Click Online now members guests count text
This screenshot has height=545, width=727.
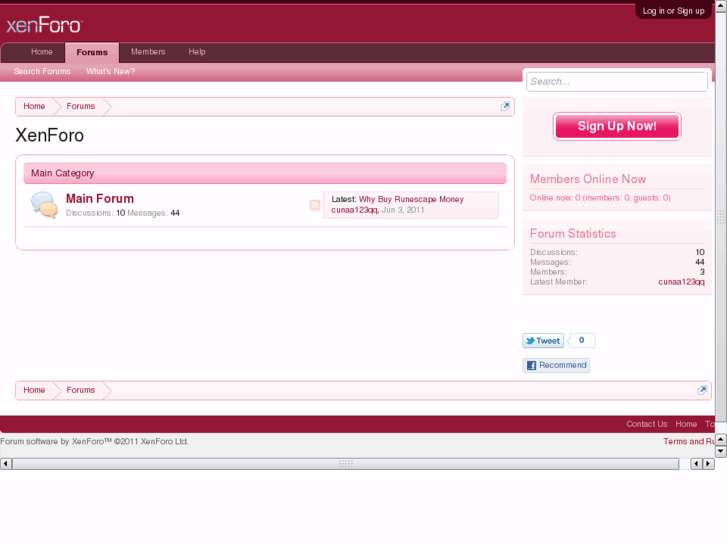(600, 198)
